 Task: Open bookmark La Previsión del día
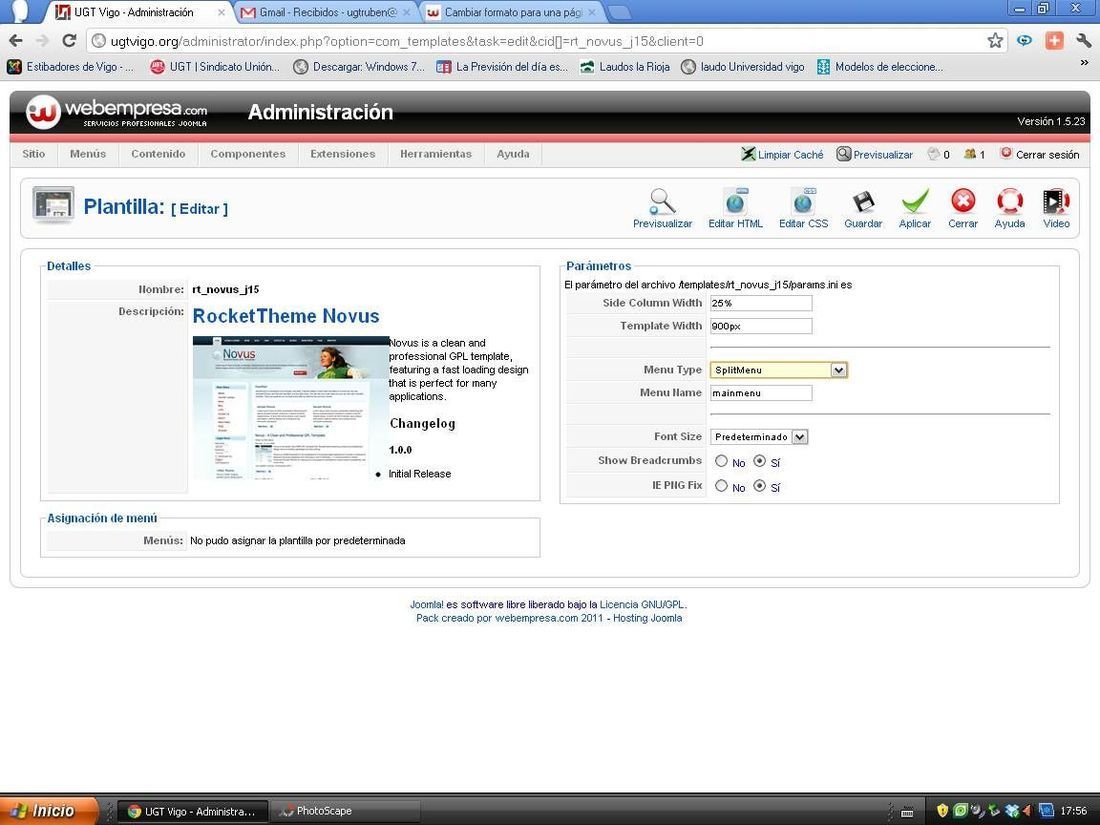coord(502,67)
